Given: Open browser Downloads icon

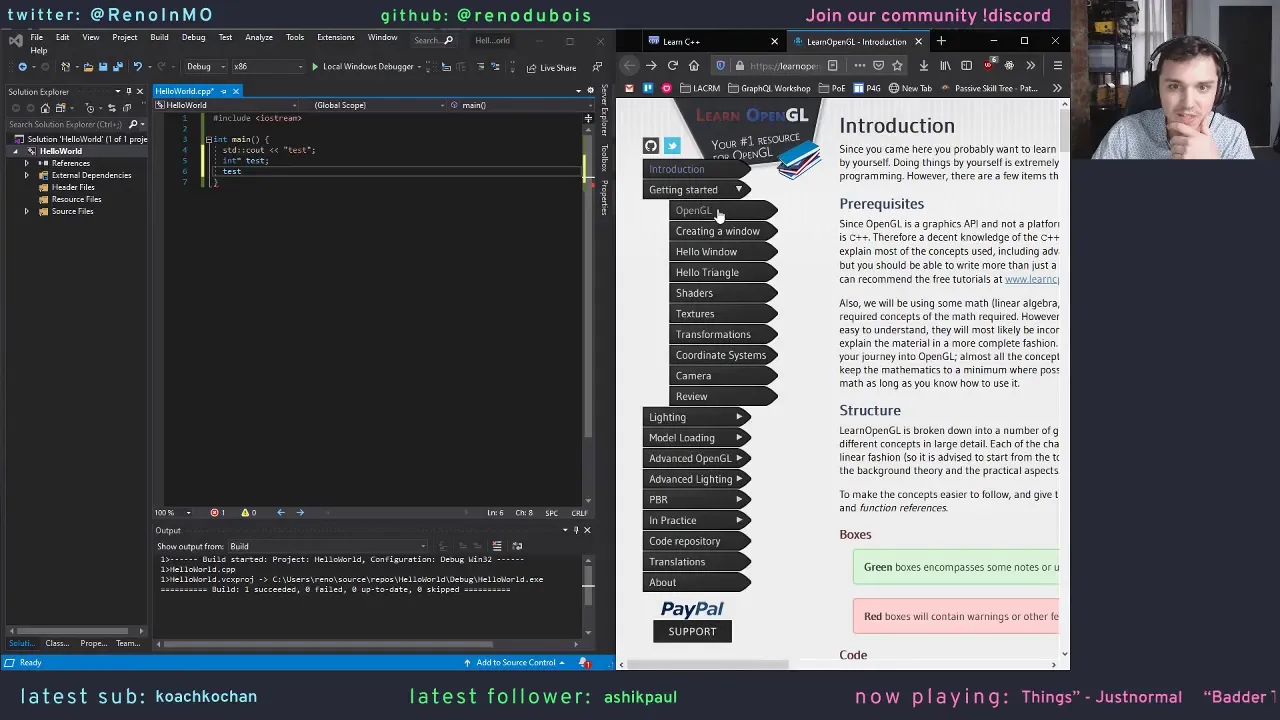Looking at the screenshot, I should 923,66.
